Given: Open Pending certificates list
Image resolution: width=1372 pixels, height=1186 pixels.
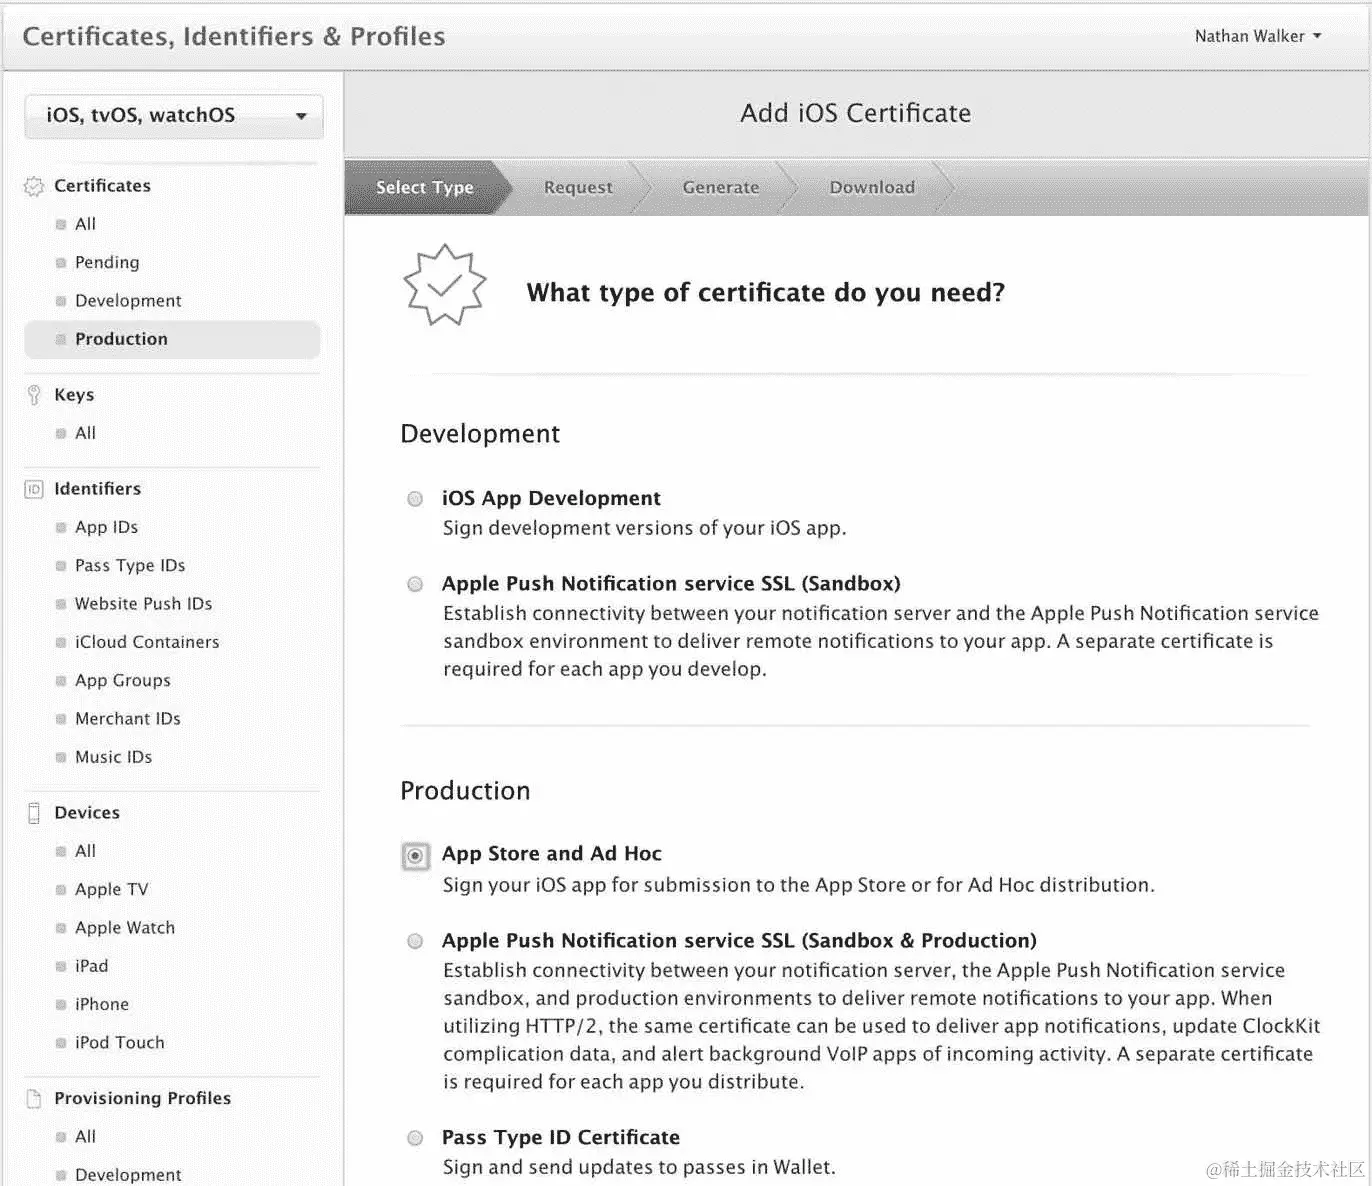Looking at the screenshot, I should [x=107, y=262].
